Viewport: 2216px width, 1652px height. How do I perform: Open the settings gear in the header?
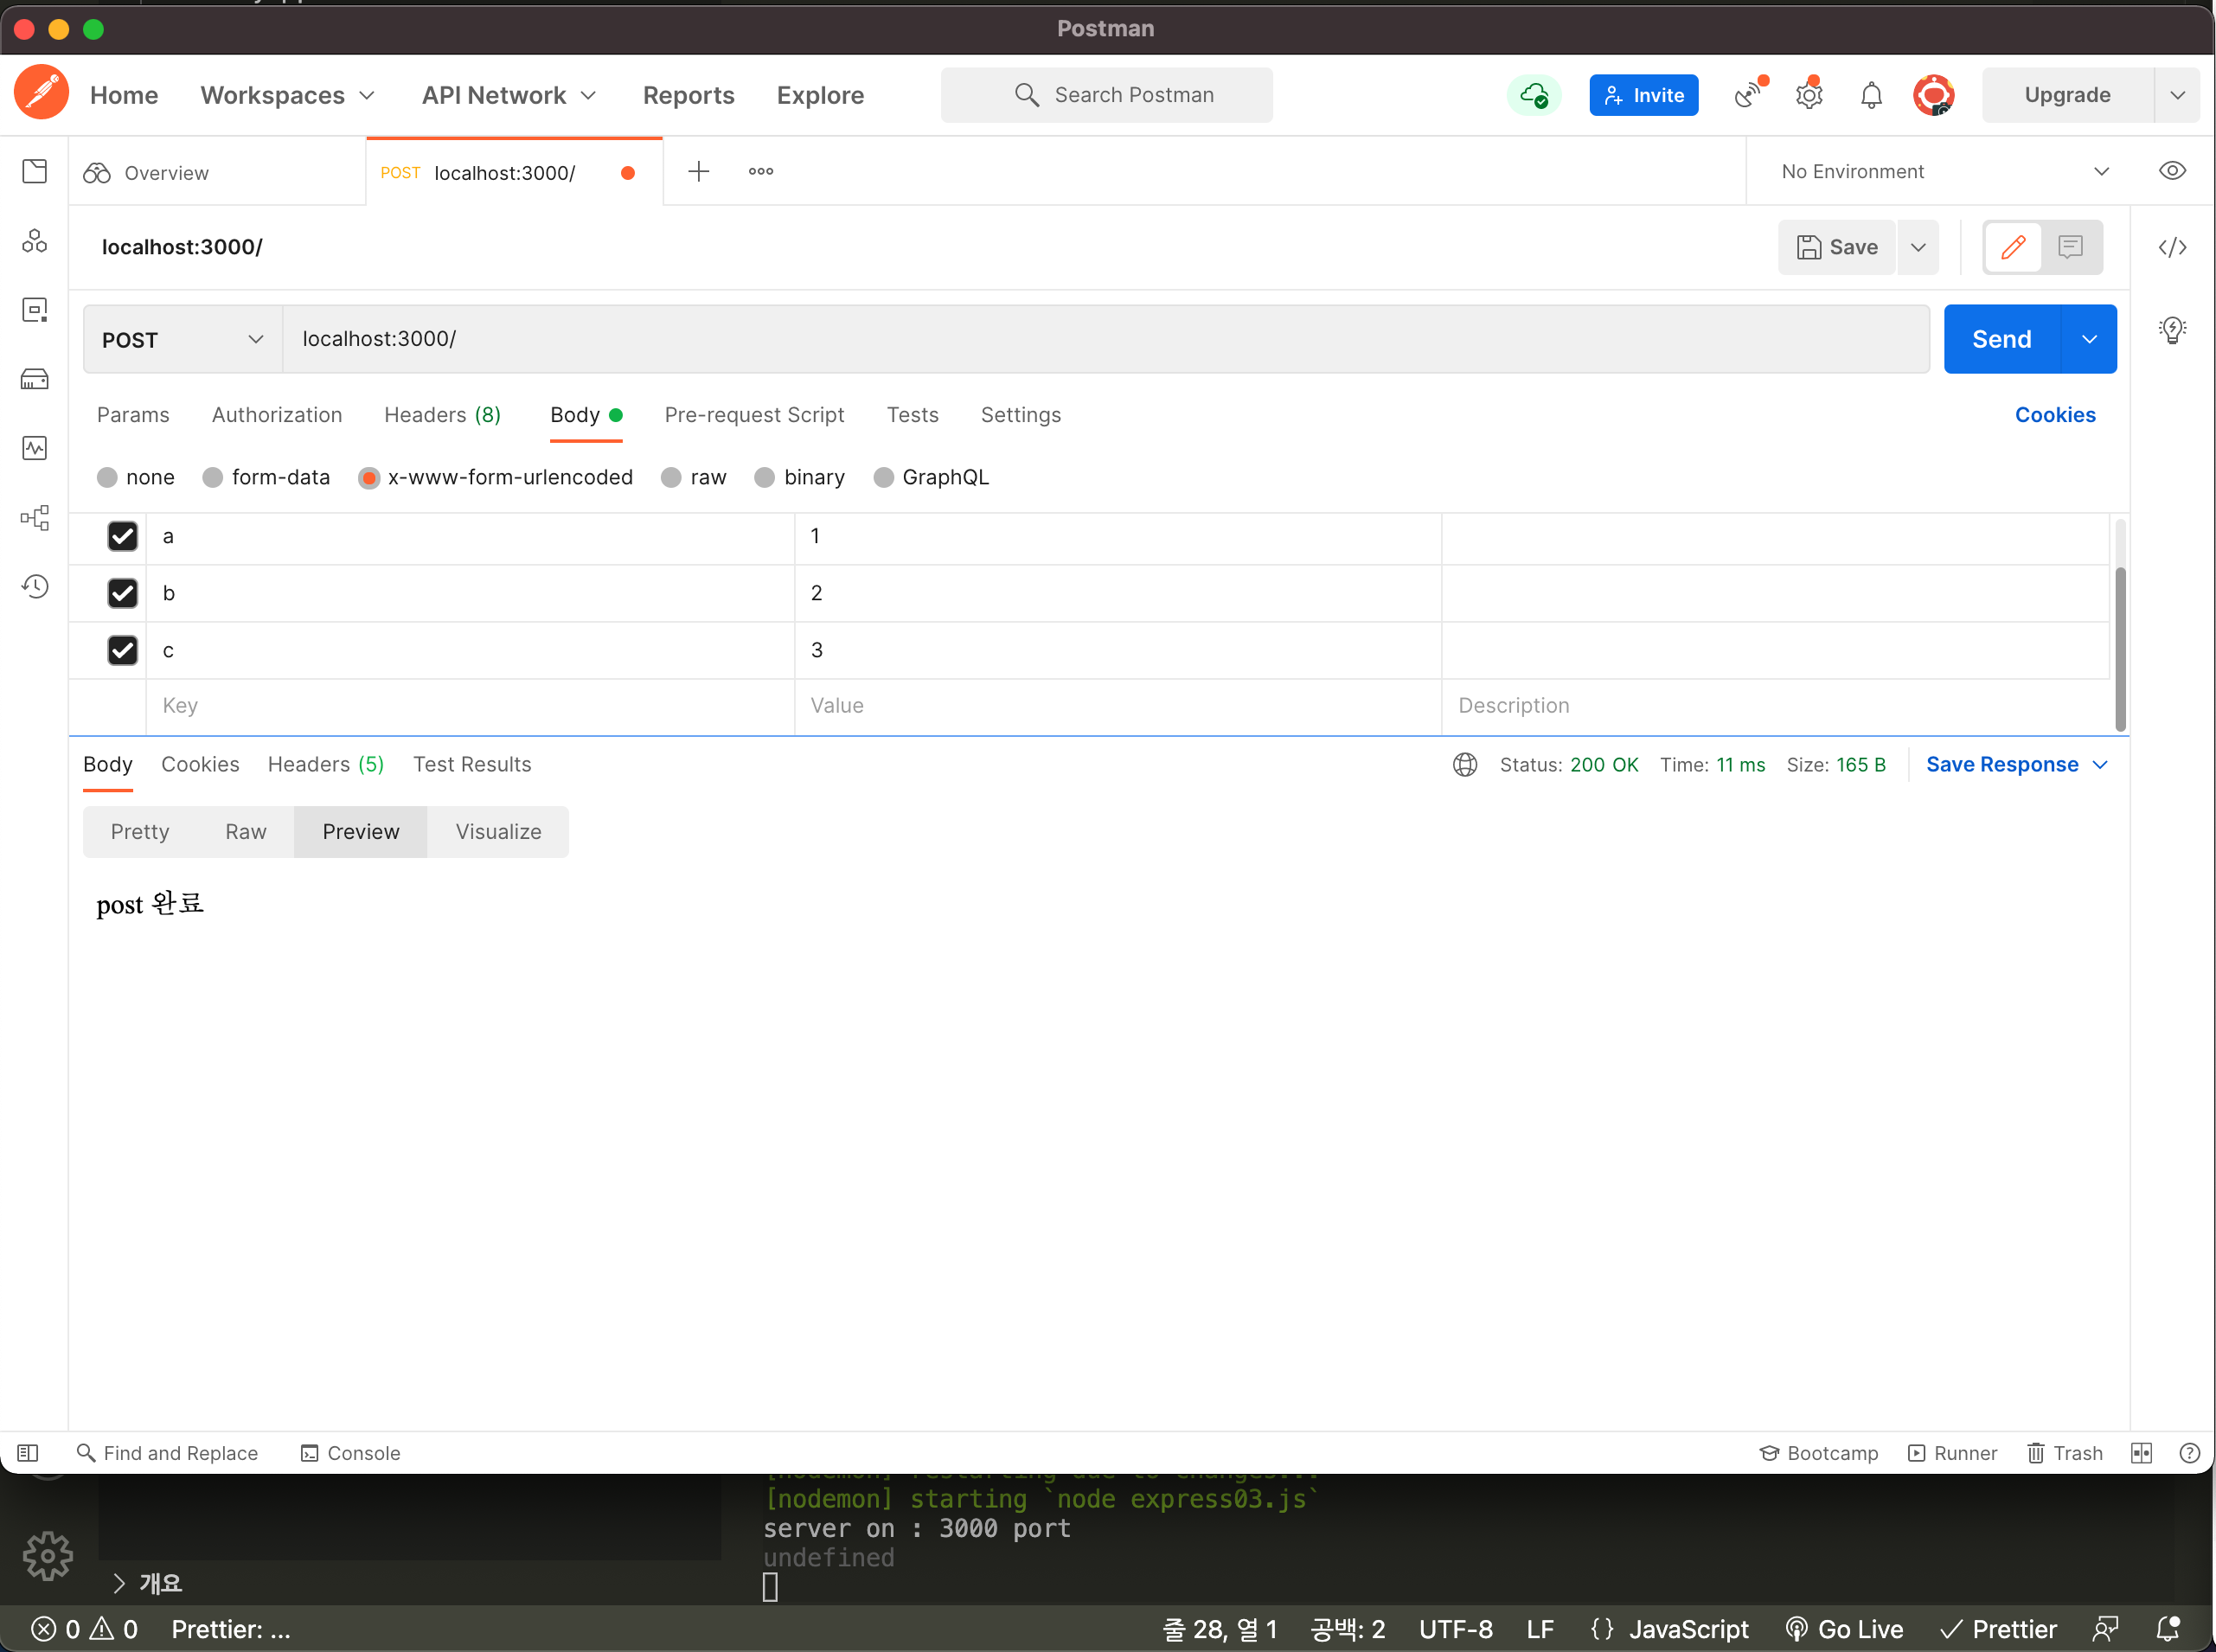point(1809,95)
